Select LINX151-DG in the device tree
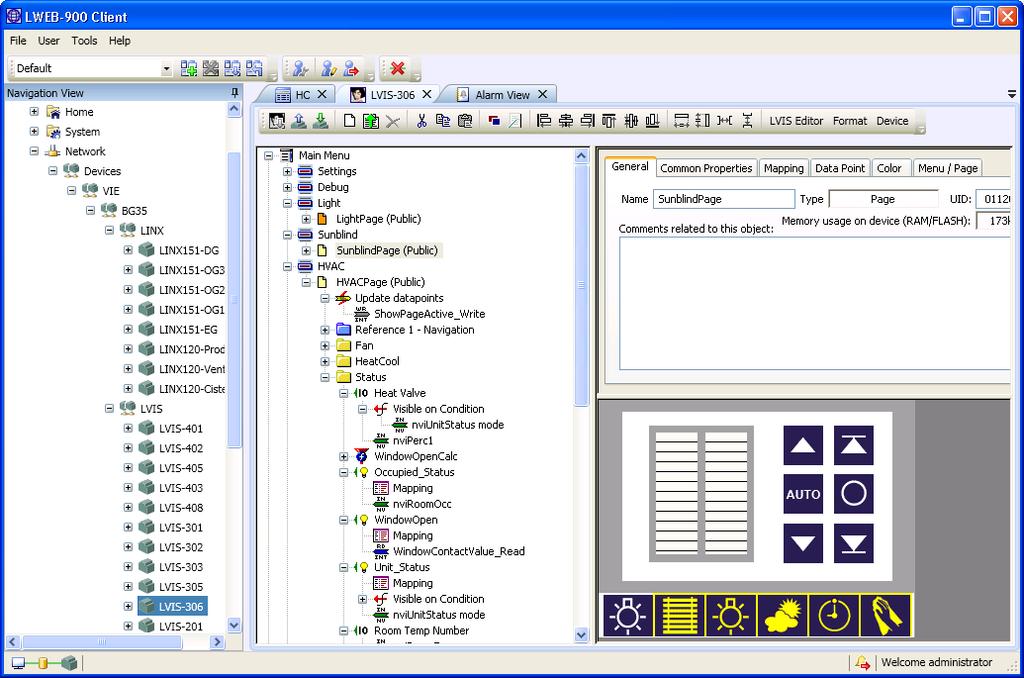Image resolution: width=1024 pixels, height=678 pixels. 189,250
